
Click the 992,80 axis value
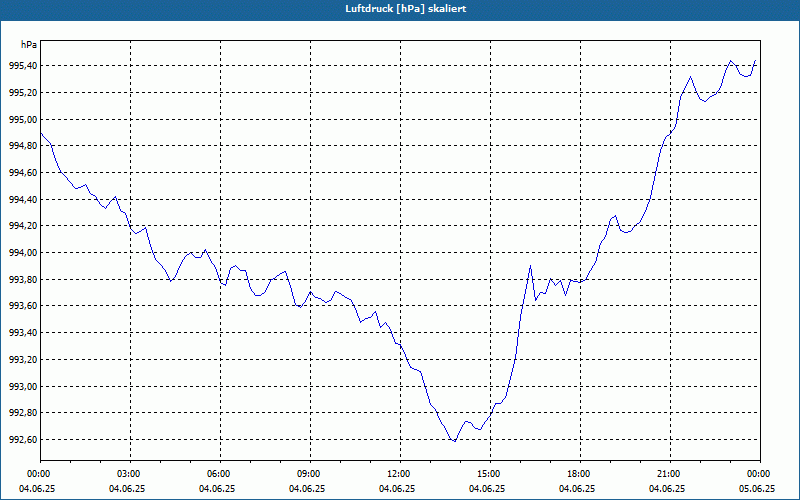pyautogui.click(x=23, y=413)
